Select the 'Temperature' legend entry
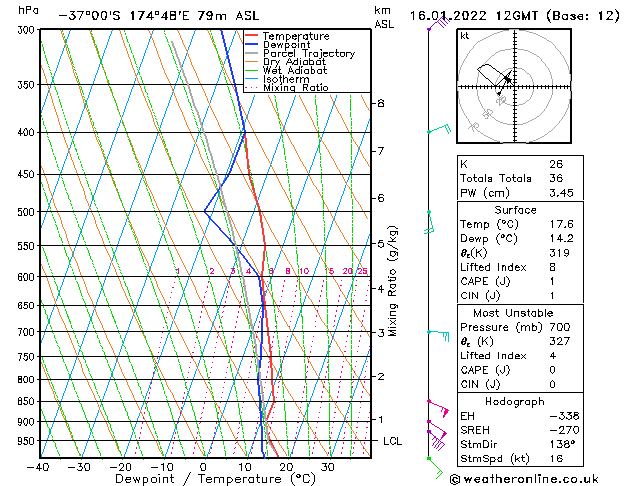Viewport: 629px width, 486px height. point(296,36)
